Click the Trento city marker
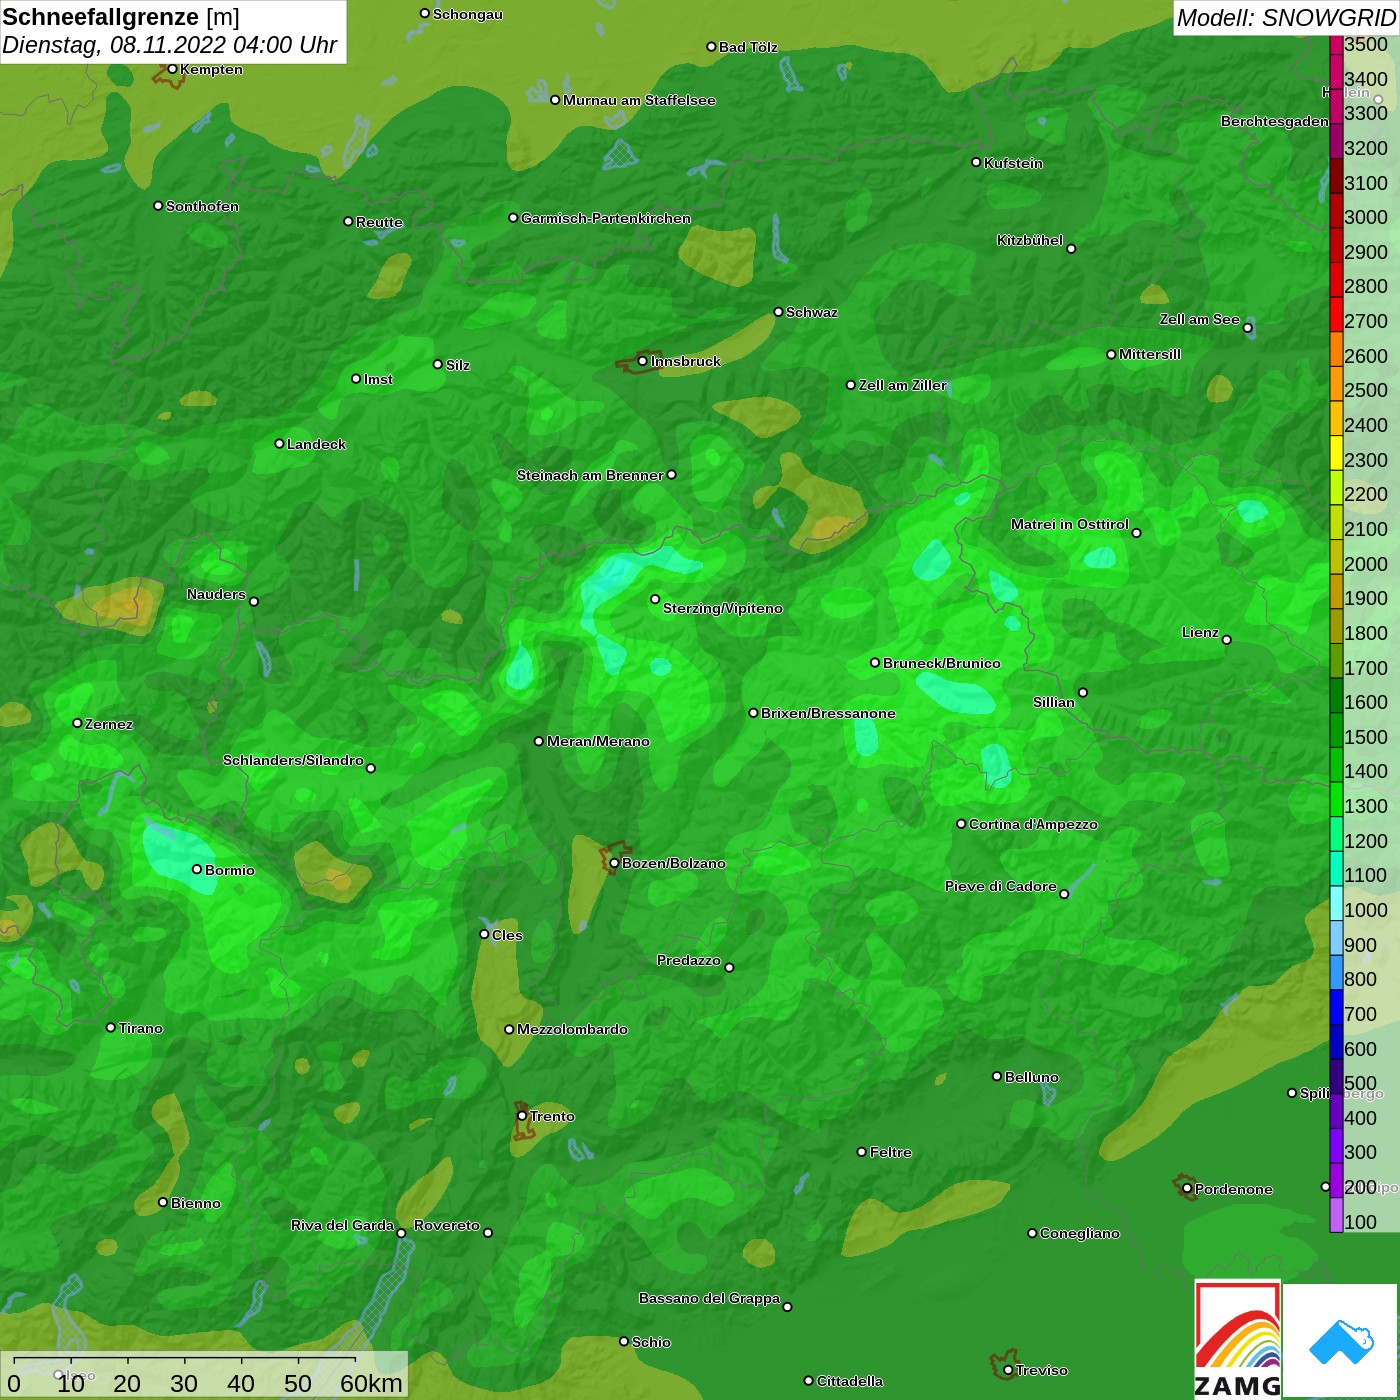Screen dimensions: 1400x1400 point(522,1116)
